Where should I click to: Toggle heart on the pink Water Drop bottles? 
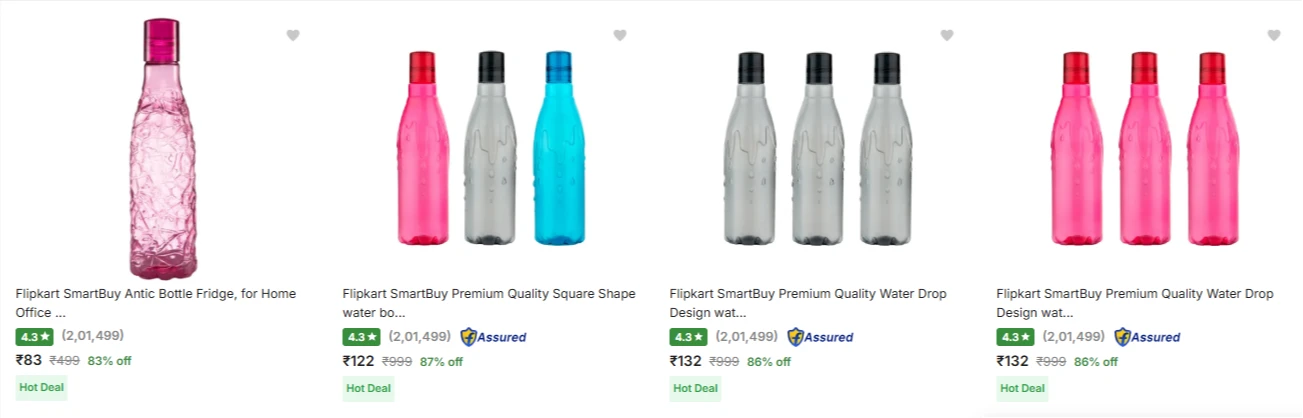pos(1274,36)
